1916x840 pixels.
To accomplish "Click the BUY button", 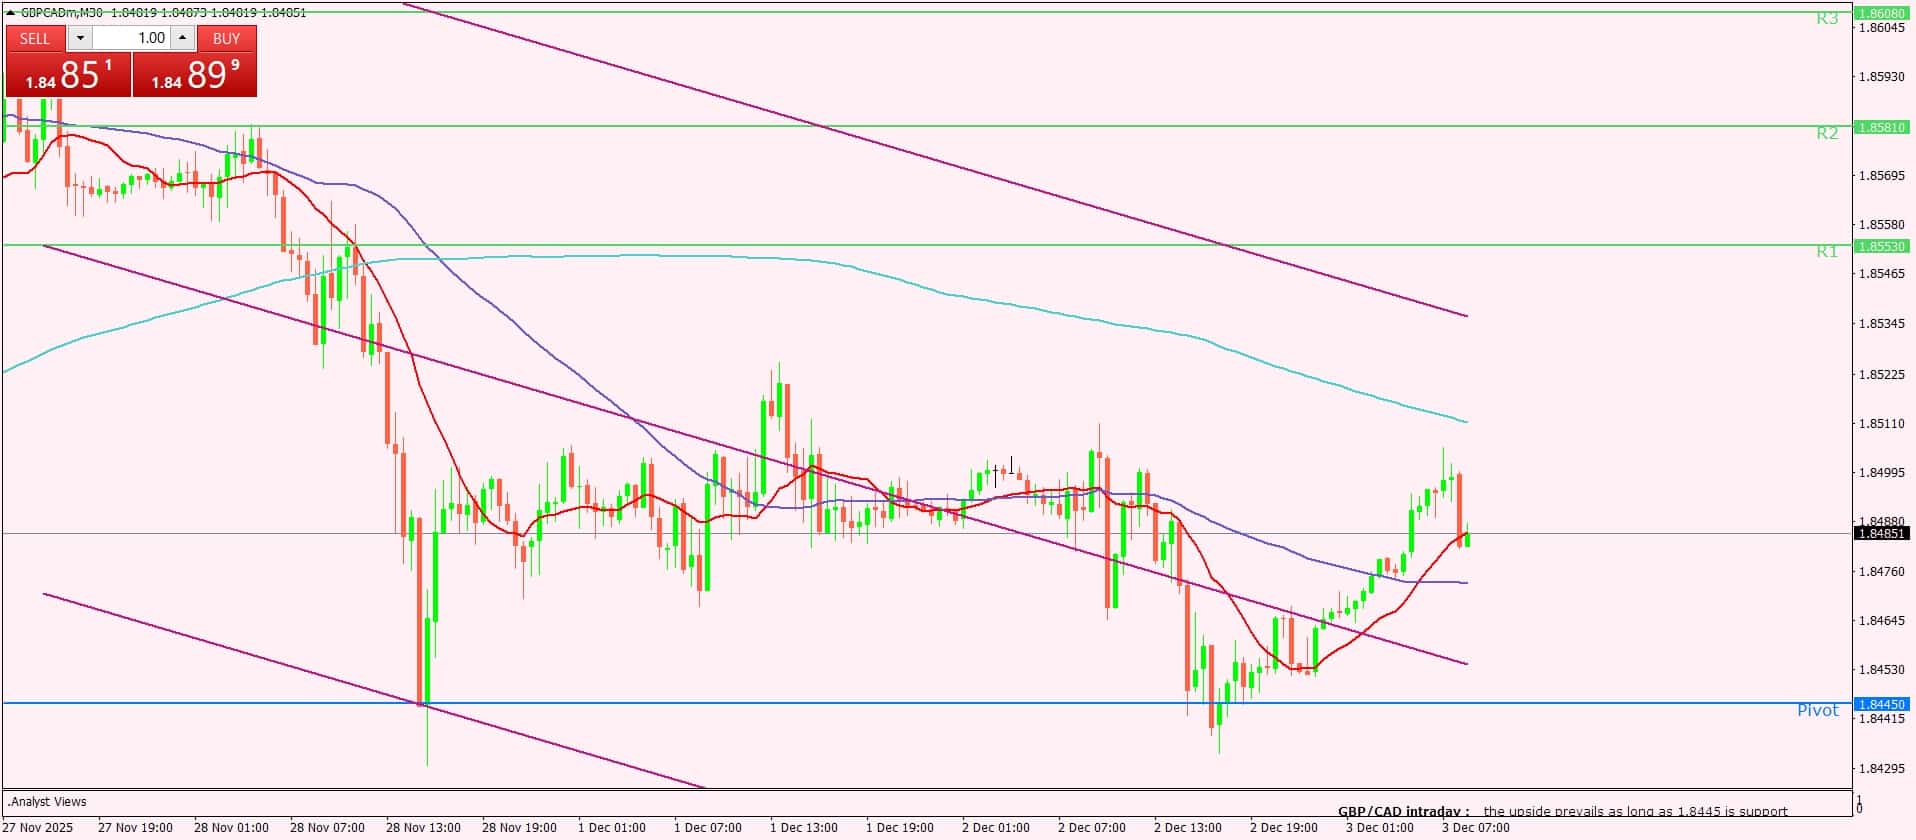I will [x=227, y=38].
